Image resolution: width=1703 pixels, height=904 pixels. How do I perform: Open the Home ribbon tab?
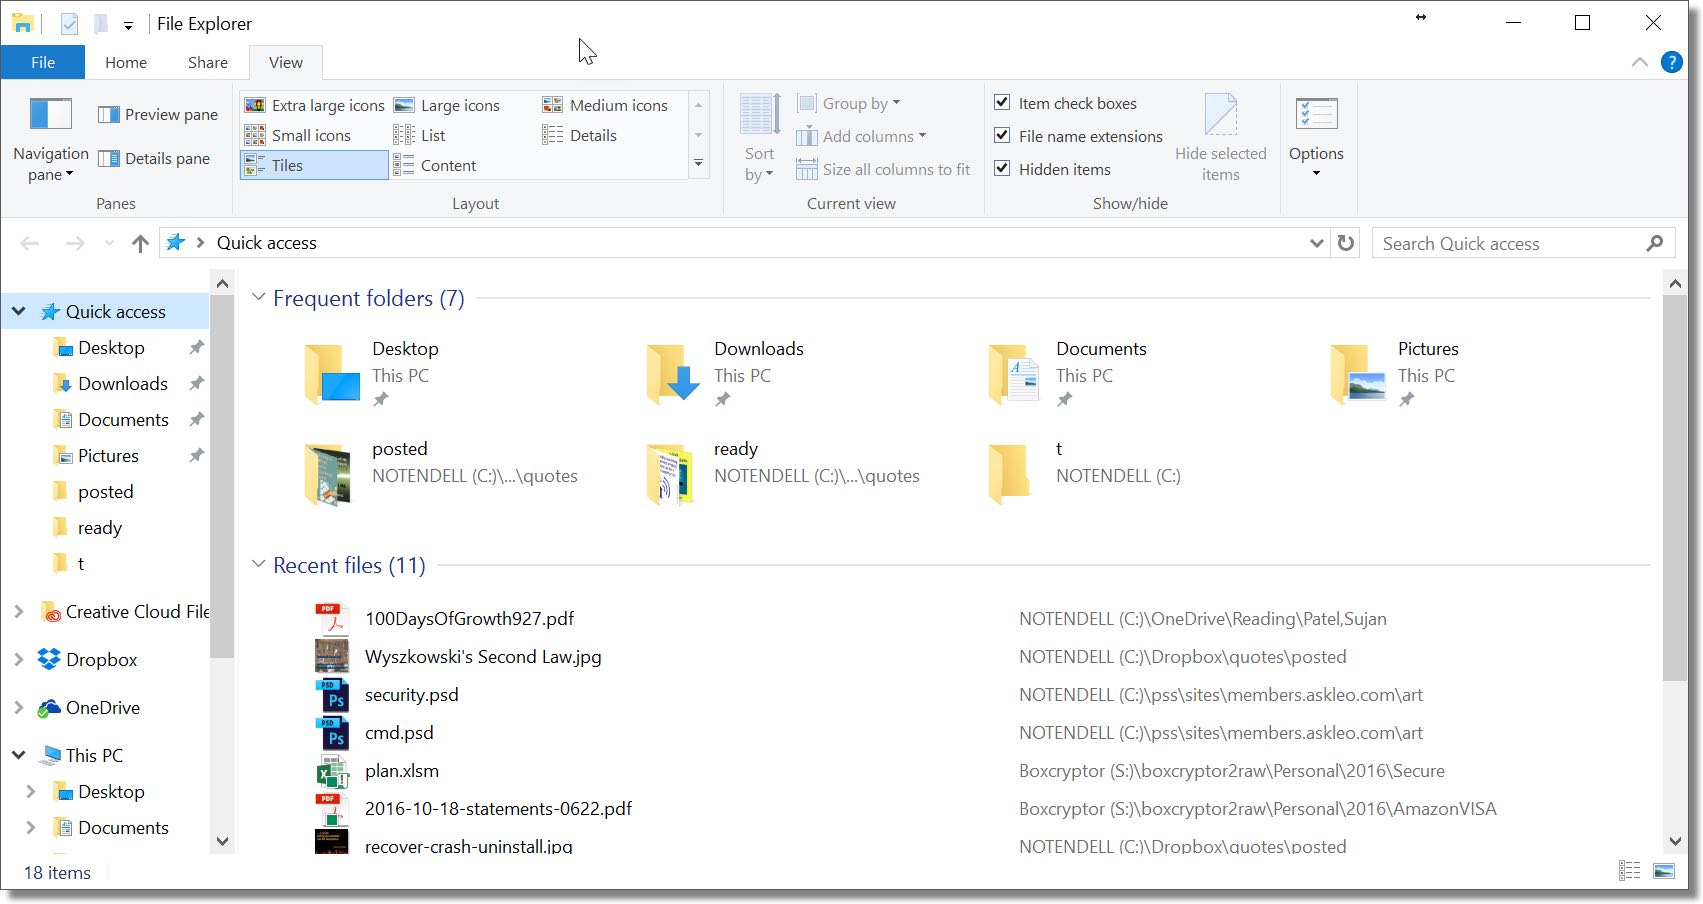tap(126, 62)
